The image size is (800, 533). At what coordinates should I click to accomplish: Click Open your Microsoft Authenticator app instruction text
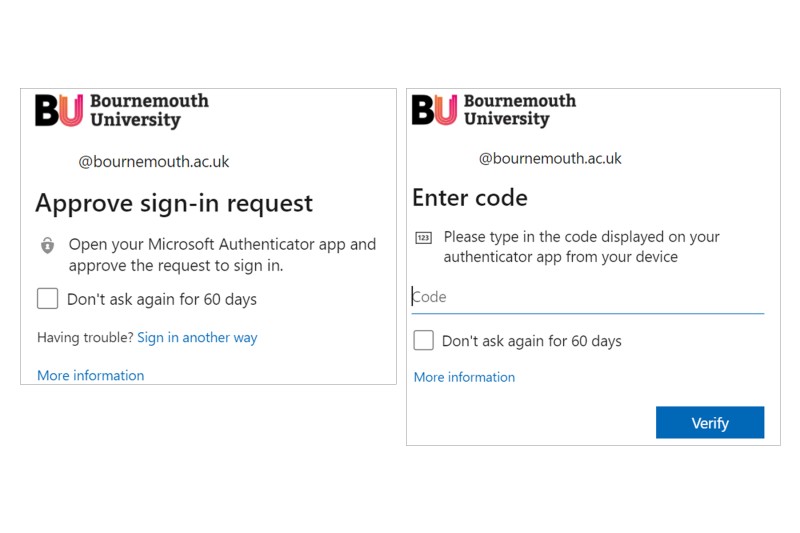point(222,255)
